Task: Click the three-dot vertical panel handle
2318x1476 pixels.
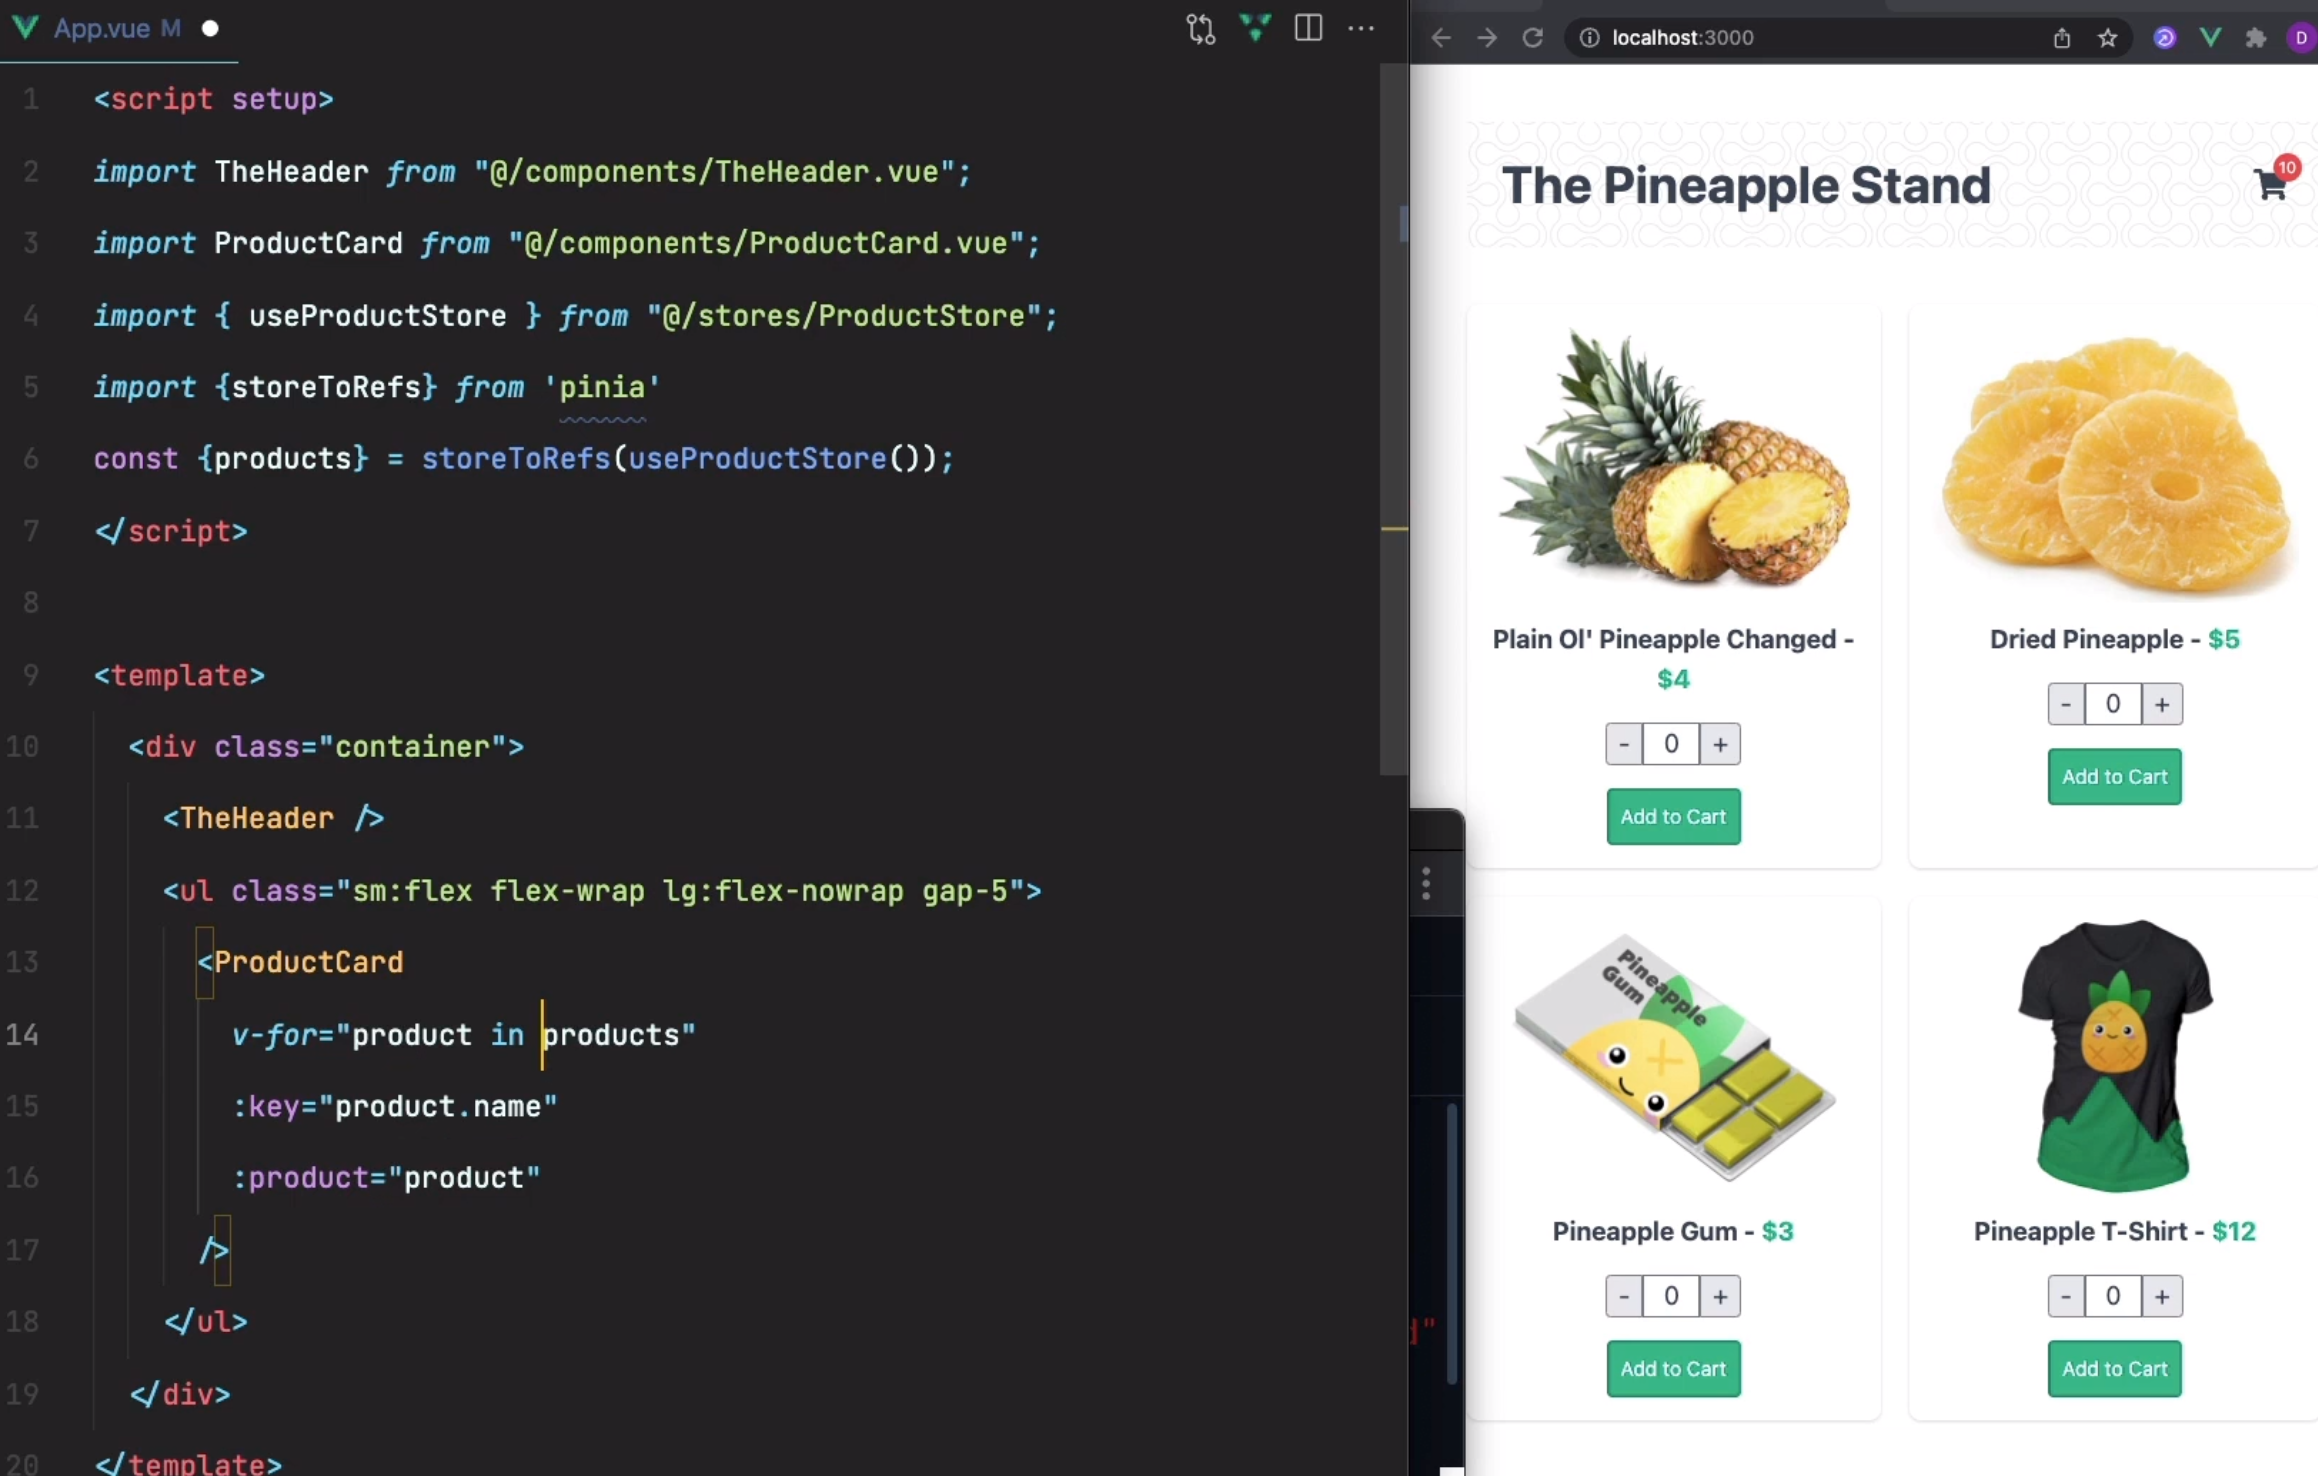Action: coord(1427,884)
